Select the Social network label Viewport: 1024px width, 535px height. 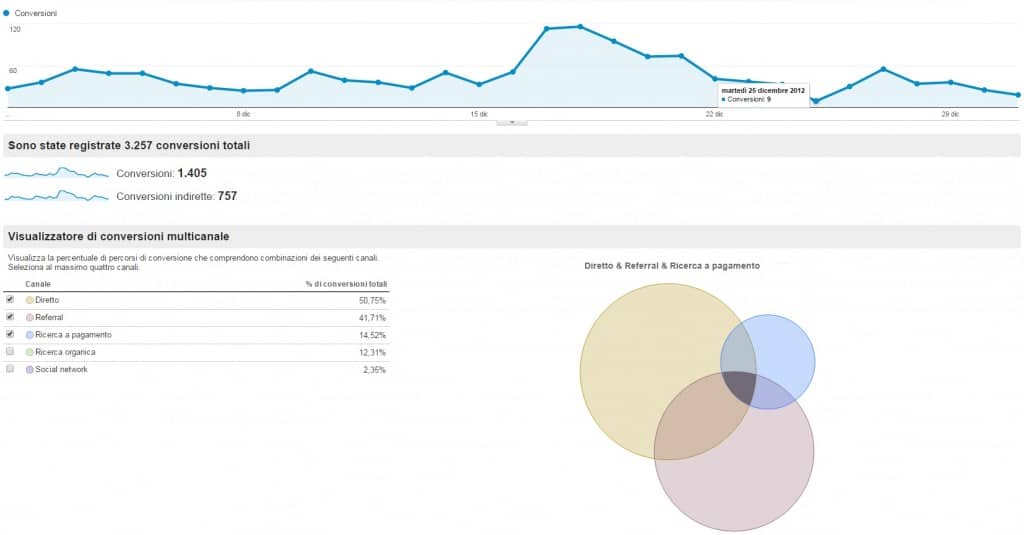pyautogui.click(x=61, y=370)
